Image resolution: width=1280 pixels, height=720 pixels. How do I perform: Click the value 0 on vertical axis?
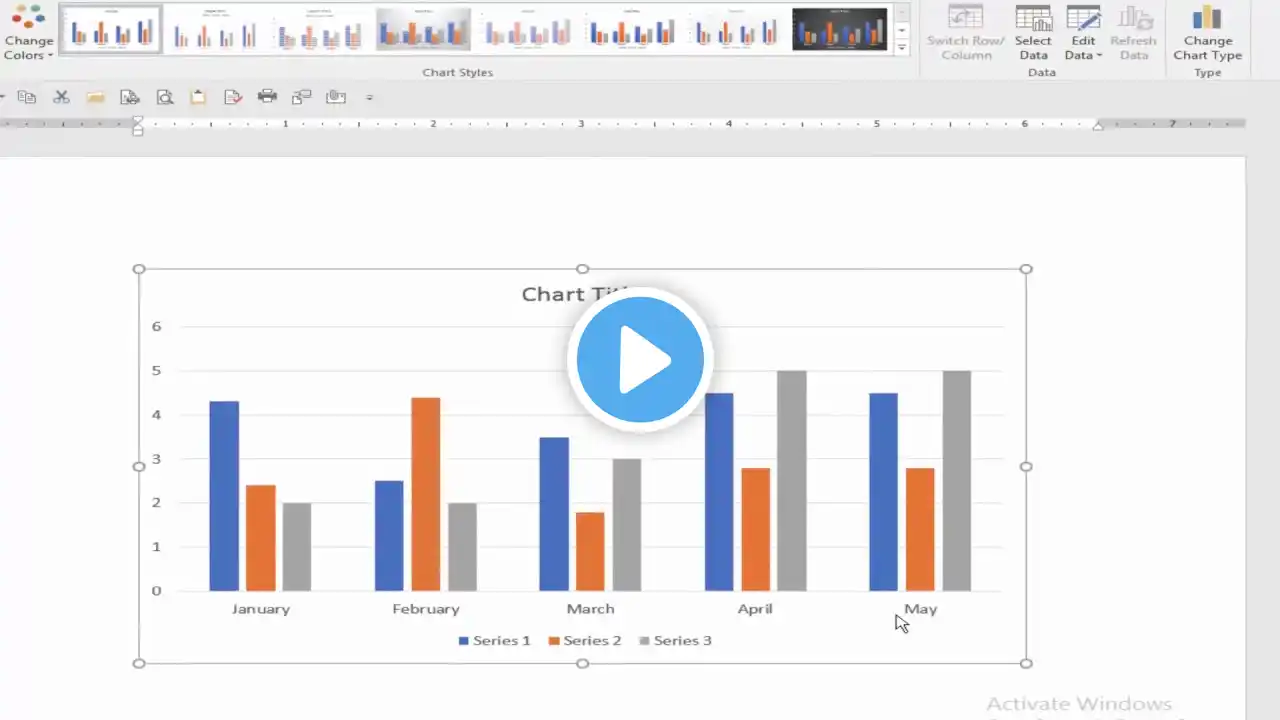(x=156, y=590)
